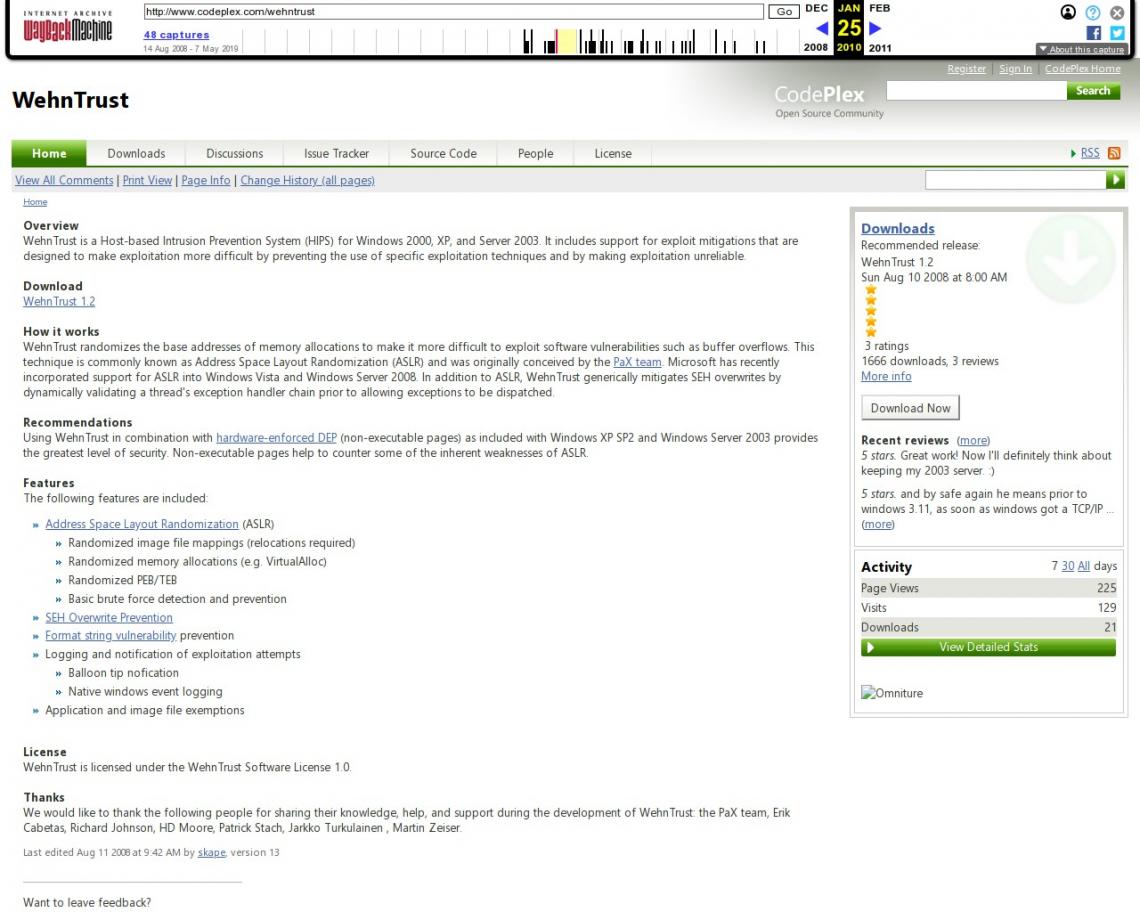Open View All Comments
Screen dimensions: 1140x912
(64, 180)
